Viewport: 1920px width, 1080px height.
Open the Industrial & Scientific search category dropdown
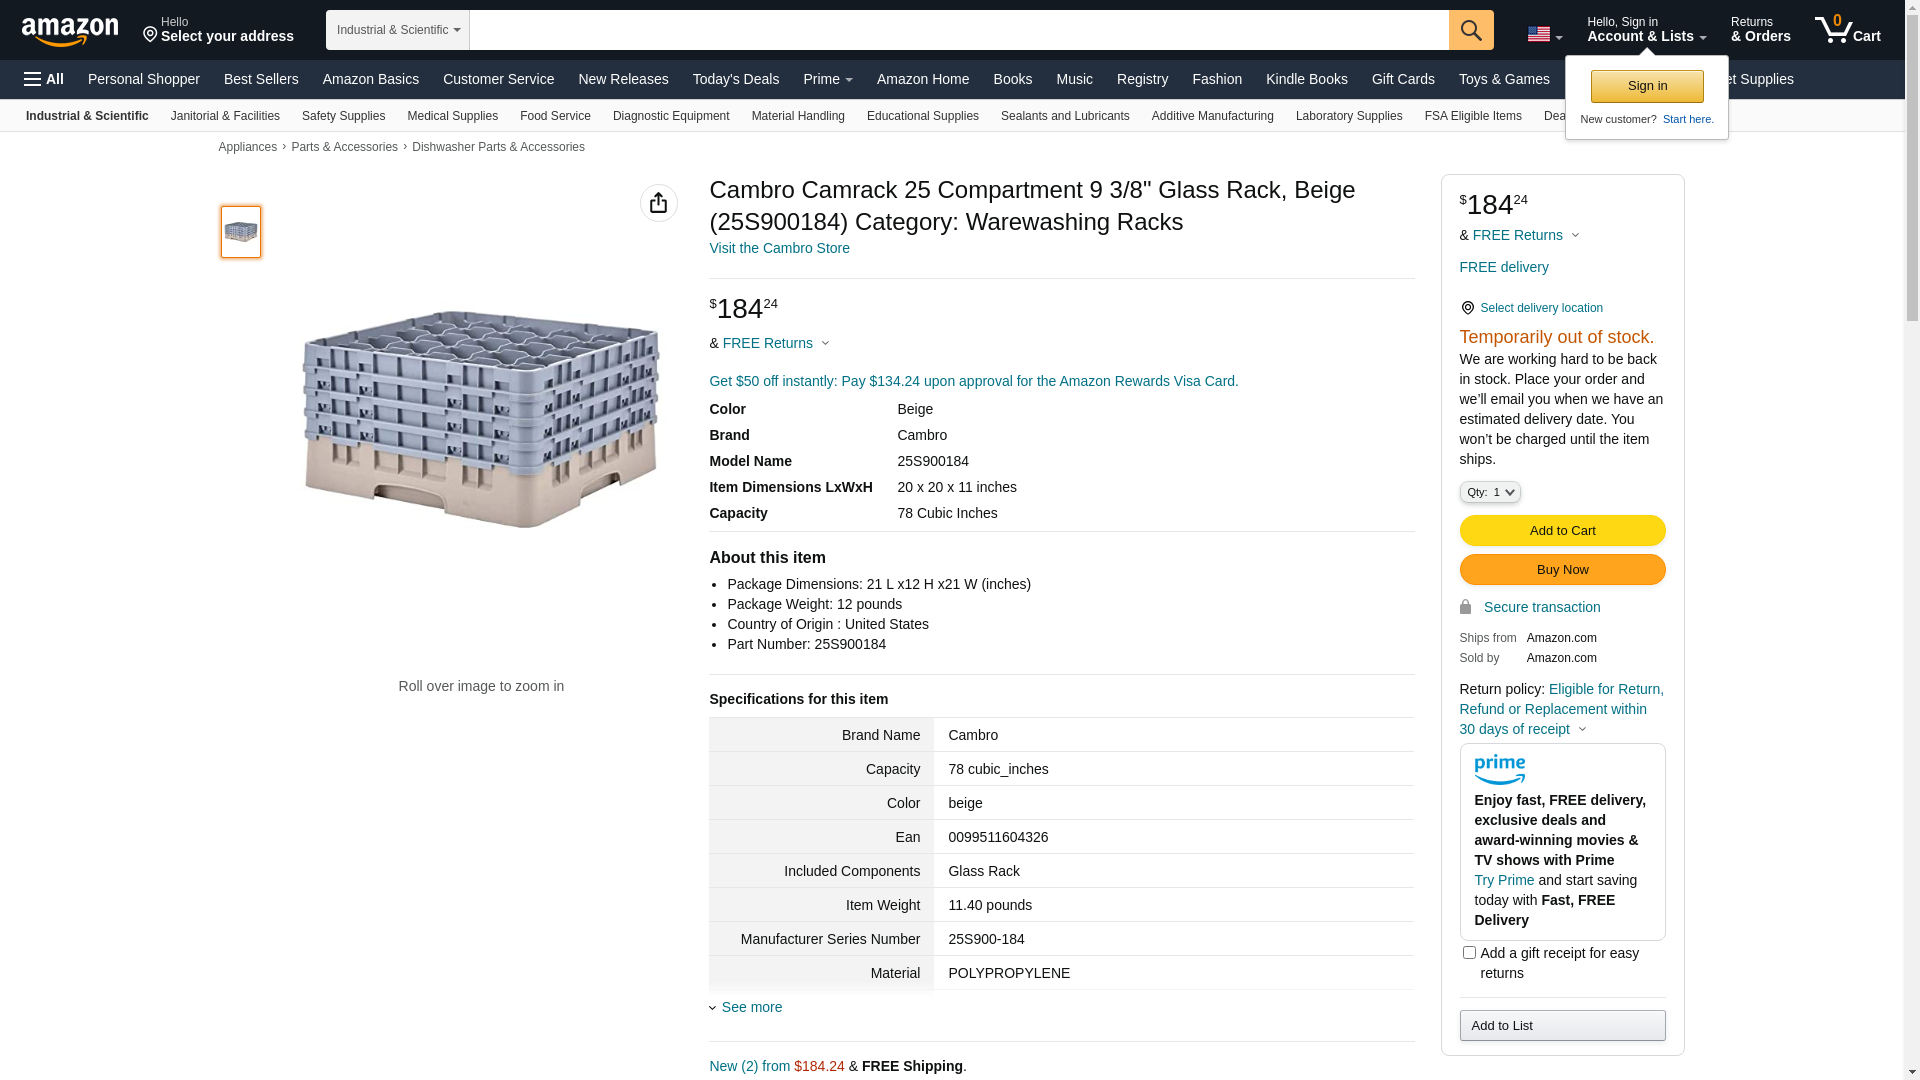398,30
